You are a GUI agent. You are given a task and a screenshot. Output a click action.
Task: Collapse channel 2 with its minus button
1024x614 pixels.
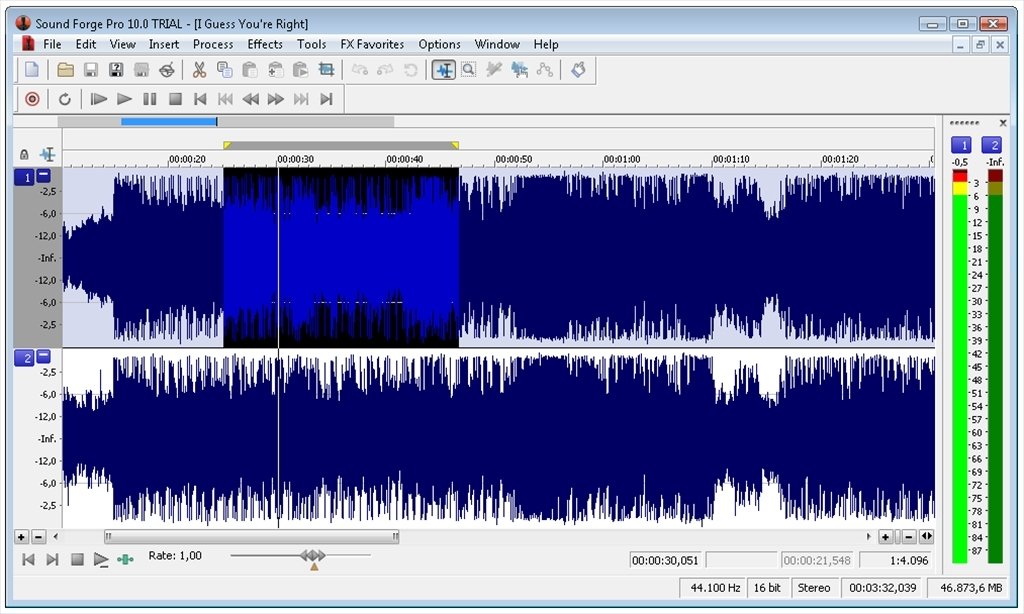click(43, 356)
